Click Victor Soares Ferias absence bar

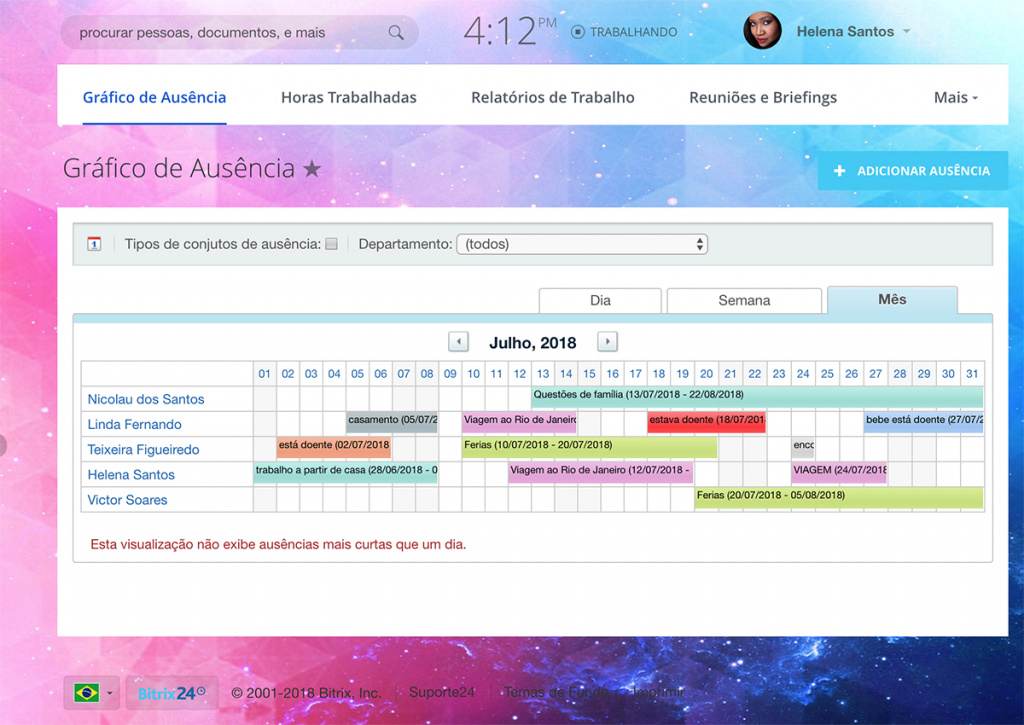838,496
